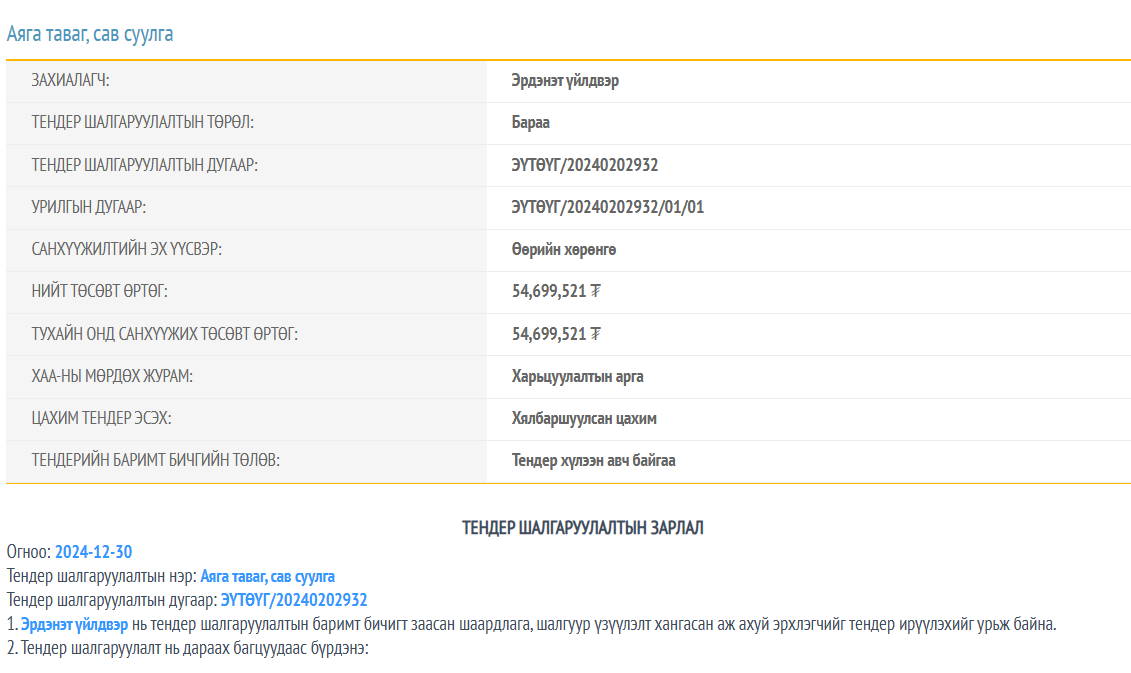Select invitation number ЭУТӨҮГ/20240202932/01/01
This screenshot has width=1131, height=673.
point(608,208)
